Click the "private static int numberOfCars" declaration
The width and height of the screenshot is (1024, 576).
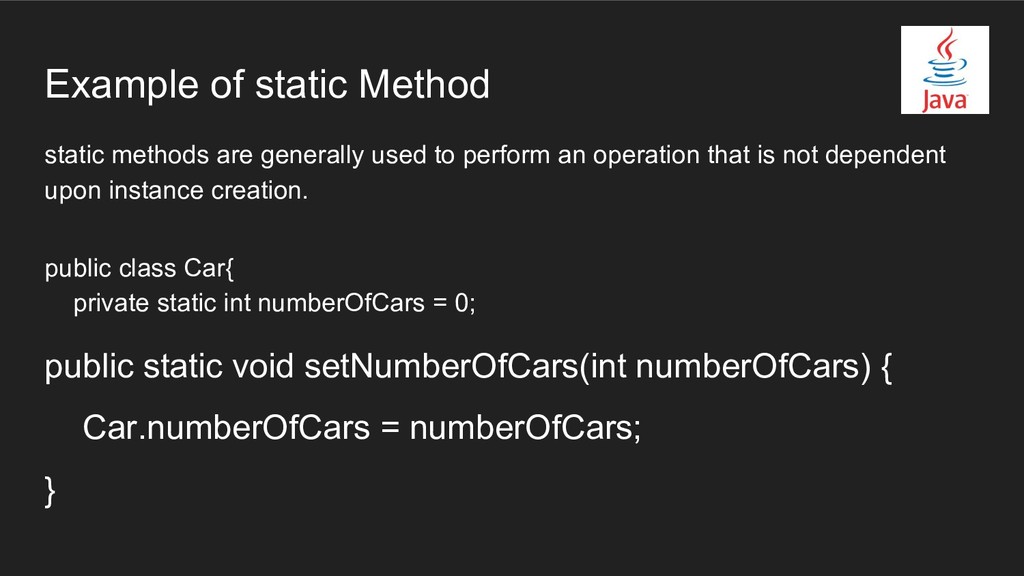point(247,304)
